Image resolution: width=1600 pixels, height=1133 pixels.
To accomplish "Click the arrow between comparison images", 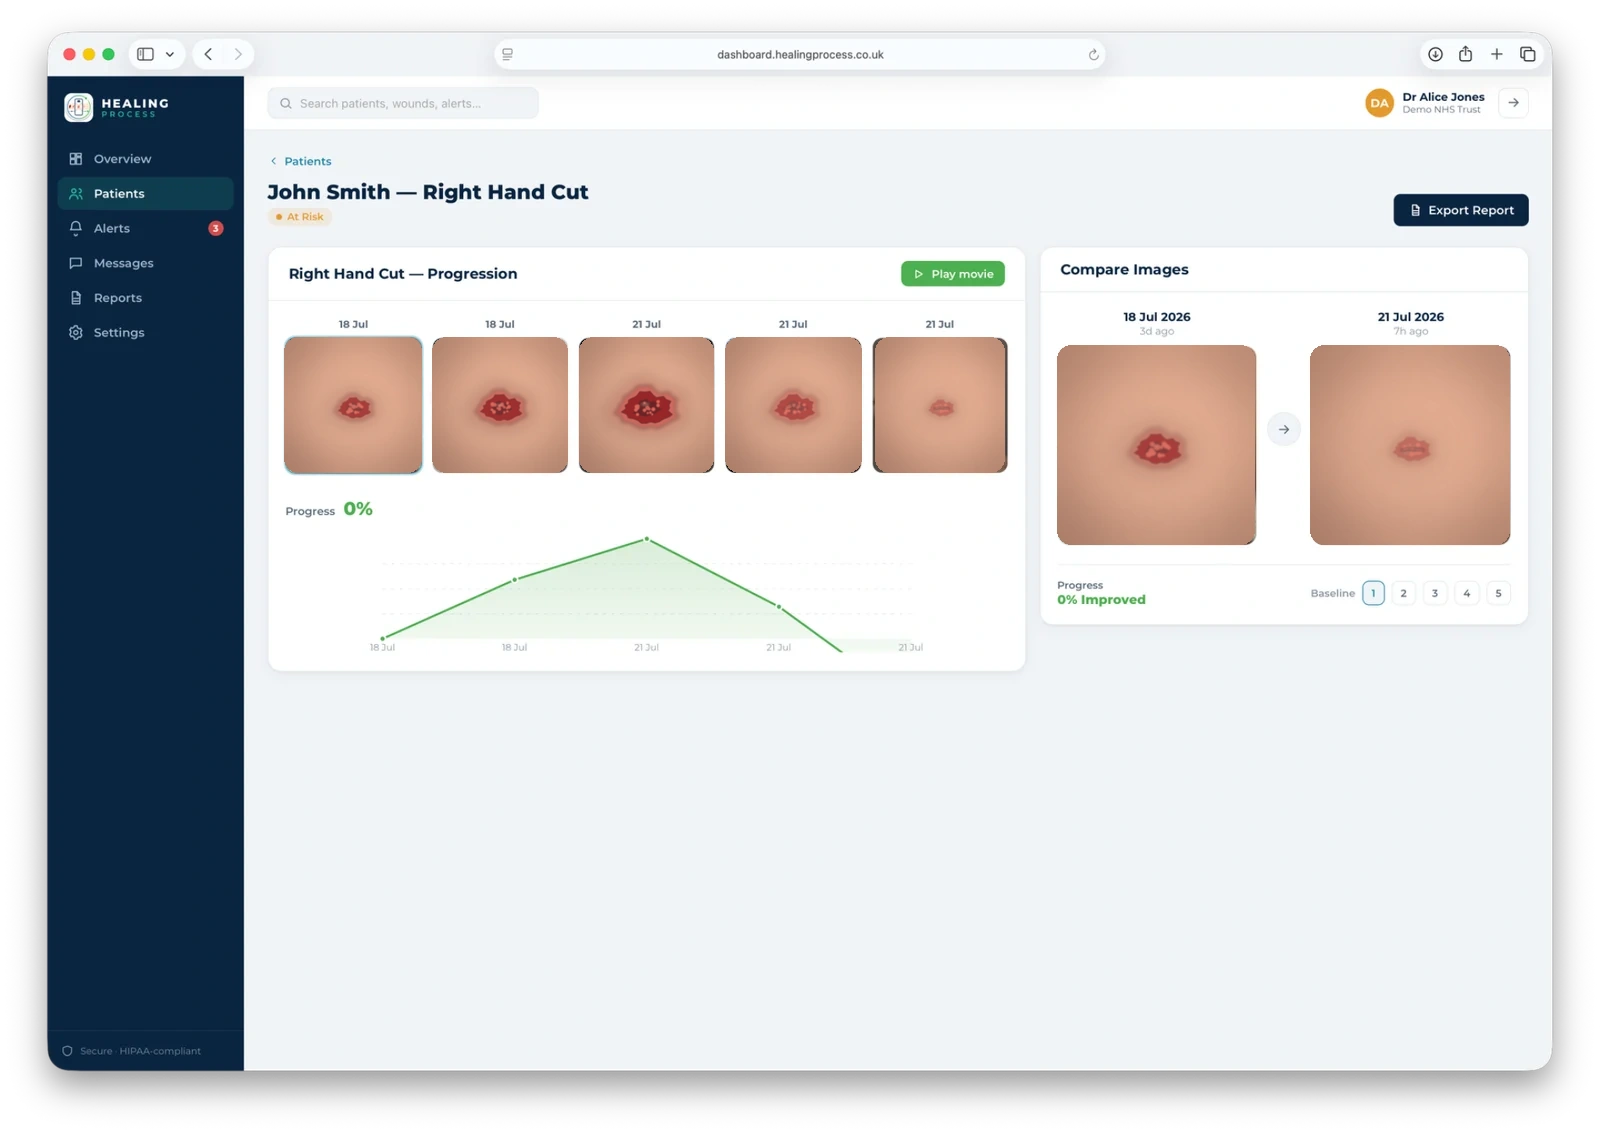I will [x=1284, y=429].
